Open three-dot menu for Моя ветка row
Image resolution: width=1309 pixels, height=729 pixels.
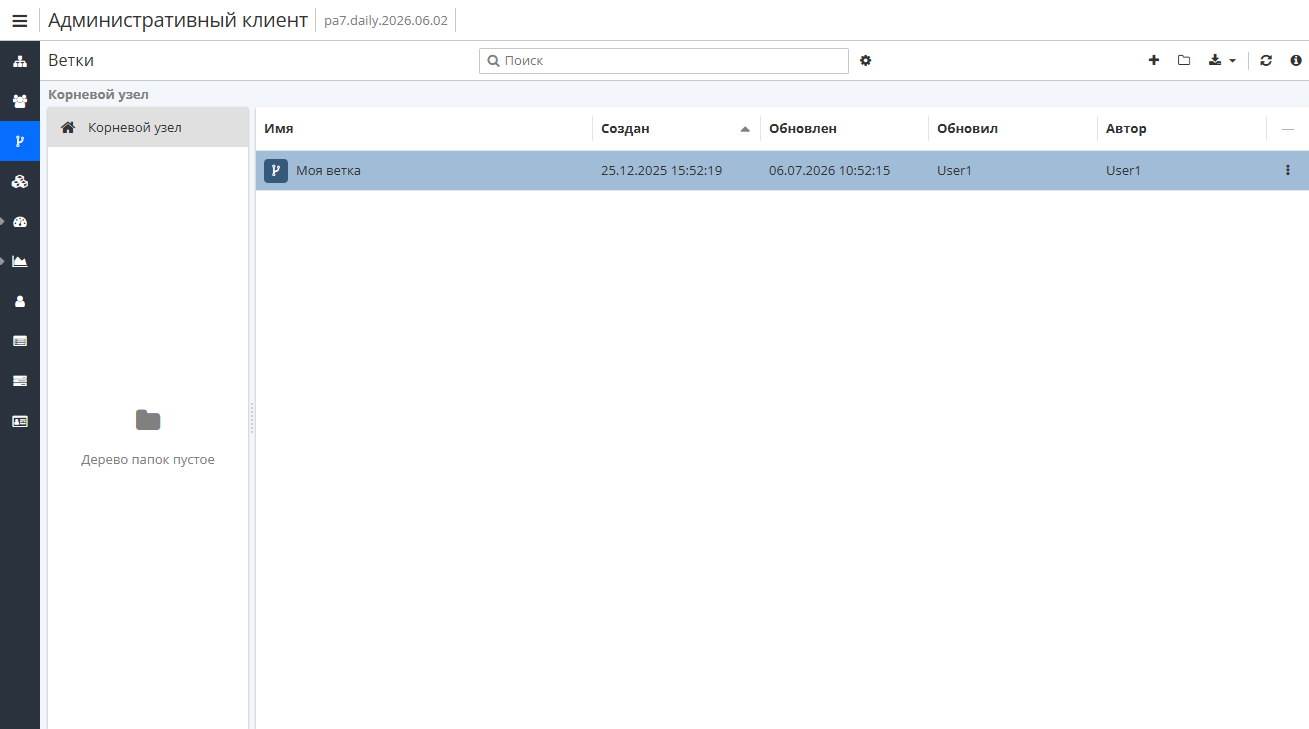[1288, 171]
